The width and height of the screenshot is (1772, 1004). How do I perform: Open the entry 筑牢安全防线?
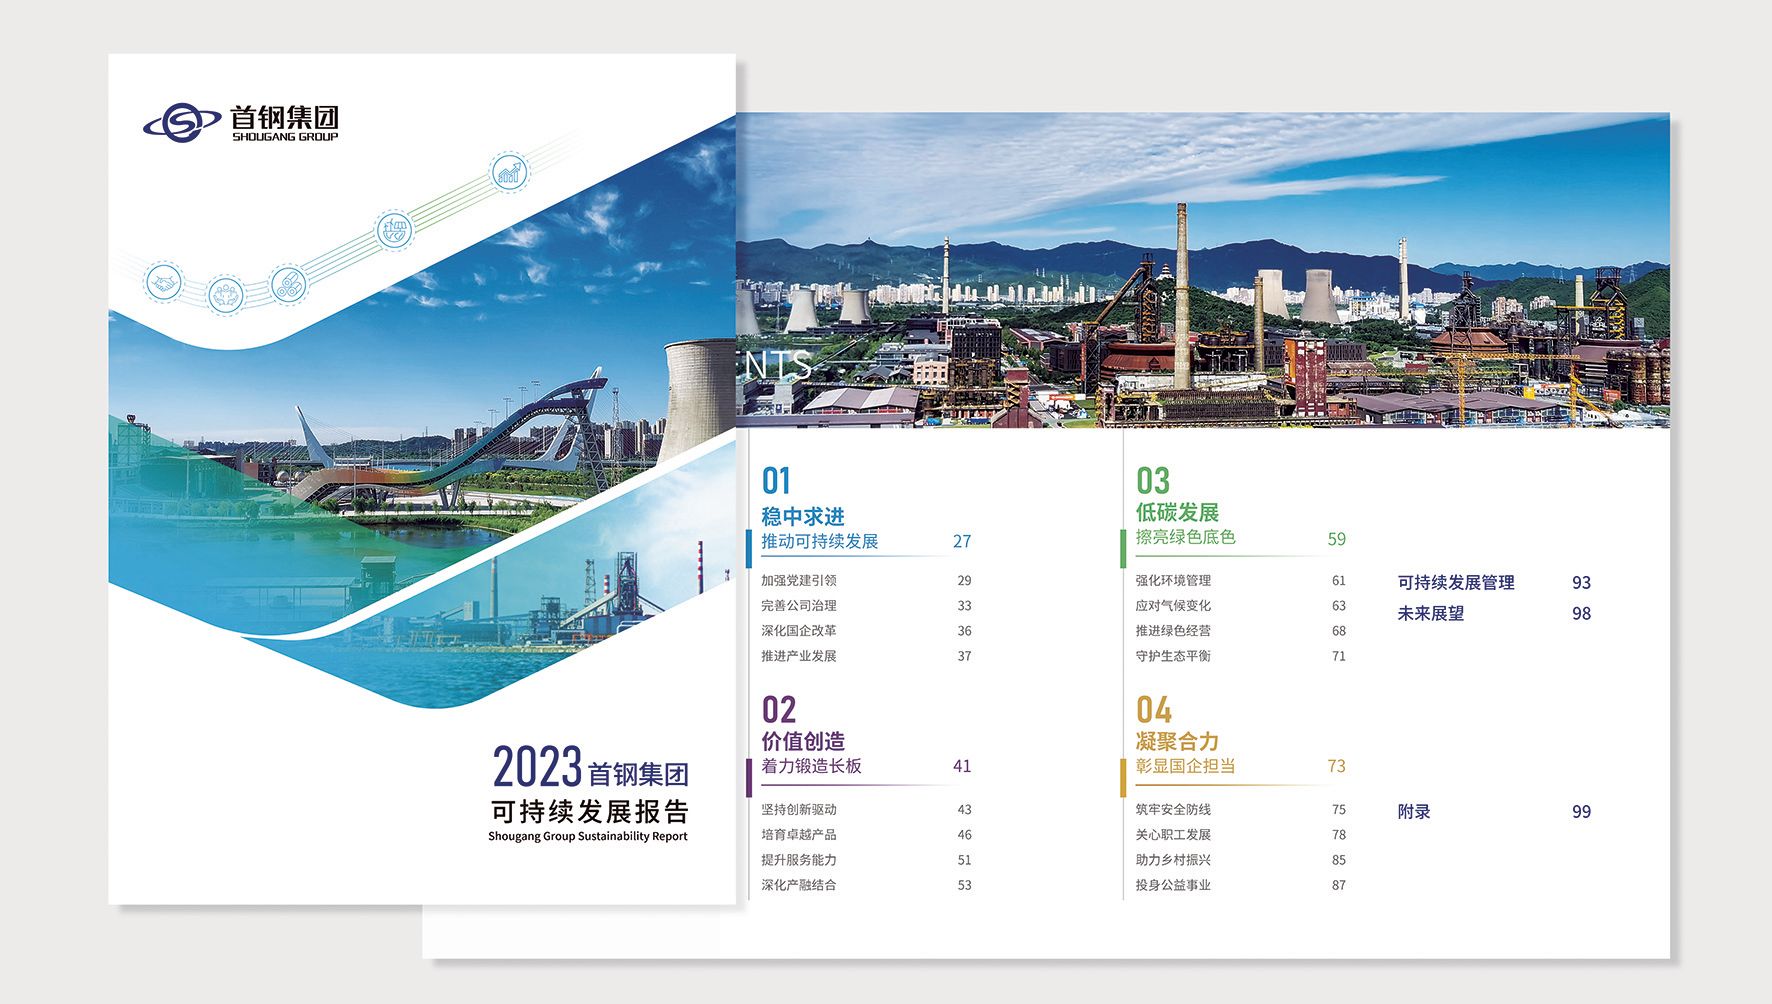(1173, 809)
